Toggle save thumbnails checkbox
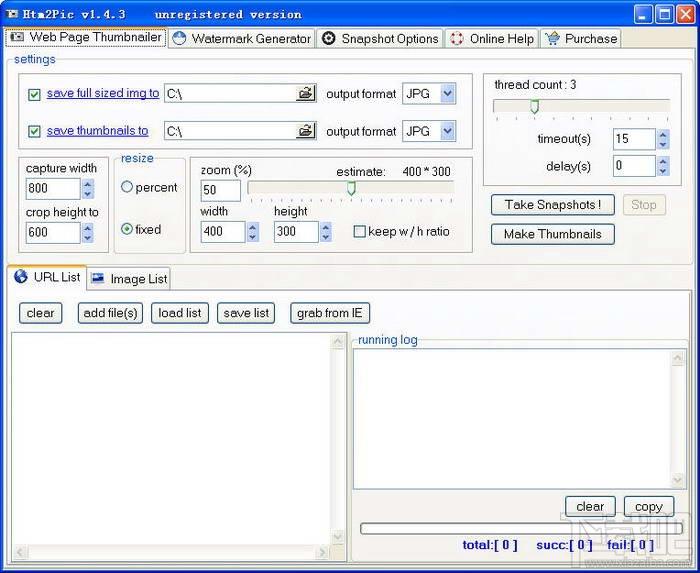Image resolution: width=700 pixels, height=573 pixels. [34, 131]
